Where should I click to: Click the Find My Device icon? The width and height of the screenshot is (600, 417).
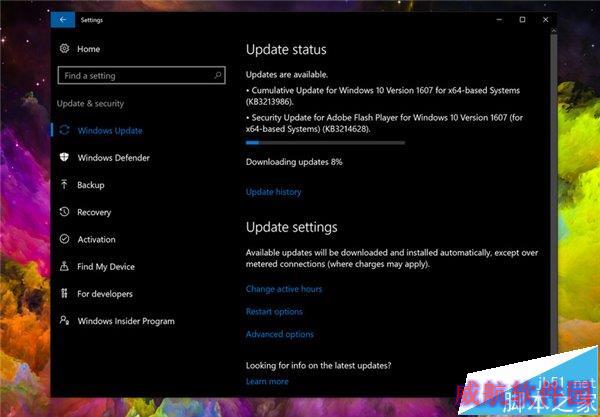click(64, 266)
